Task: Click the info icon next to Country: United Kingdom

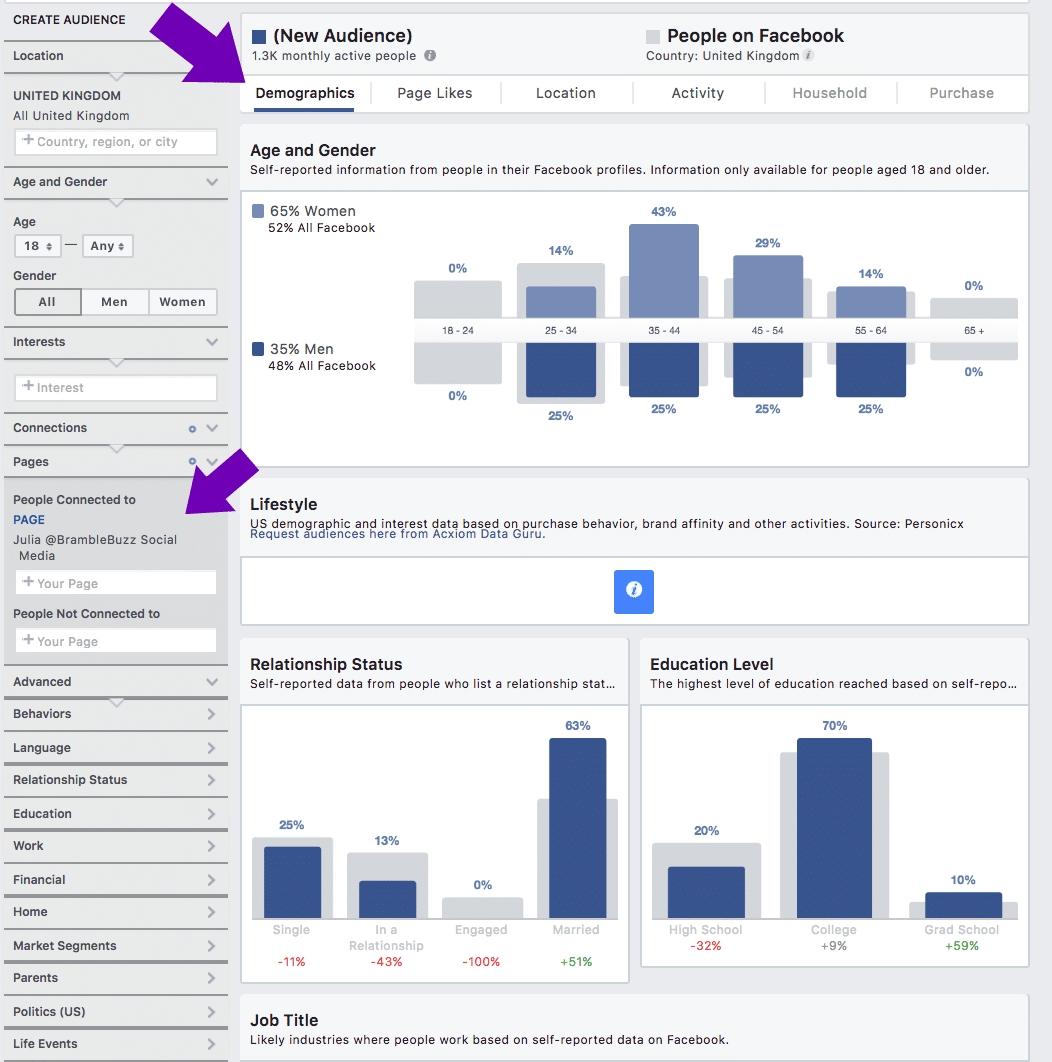Action: tap(808, 56)
